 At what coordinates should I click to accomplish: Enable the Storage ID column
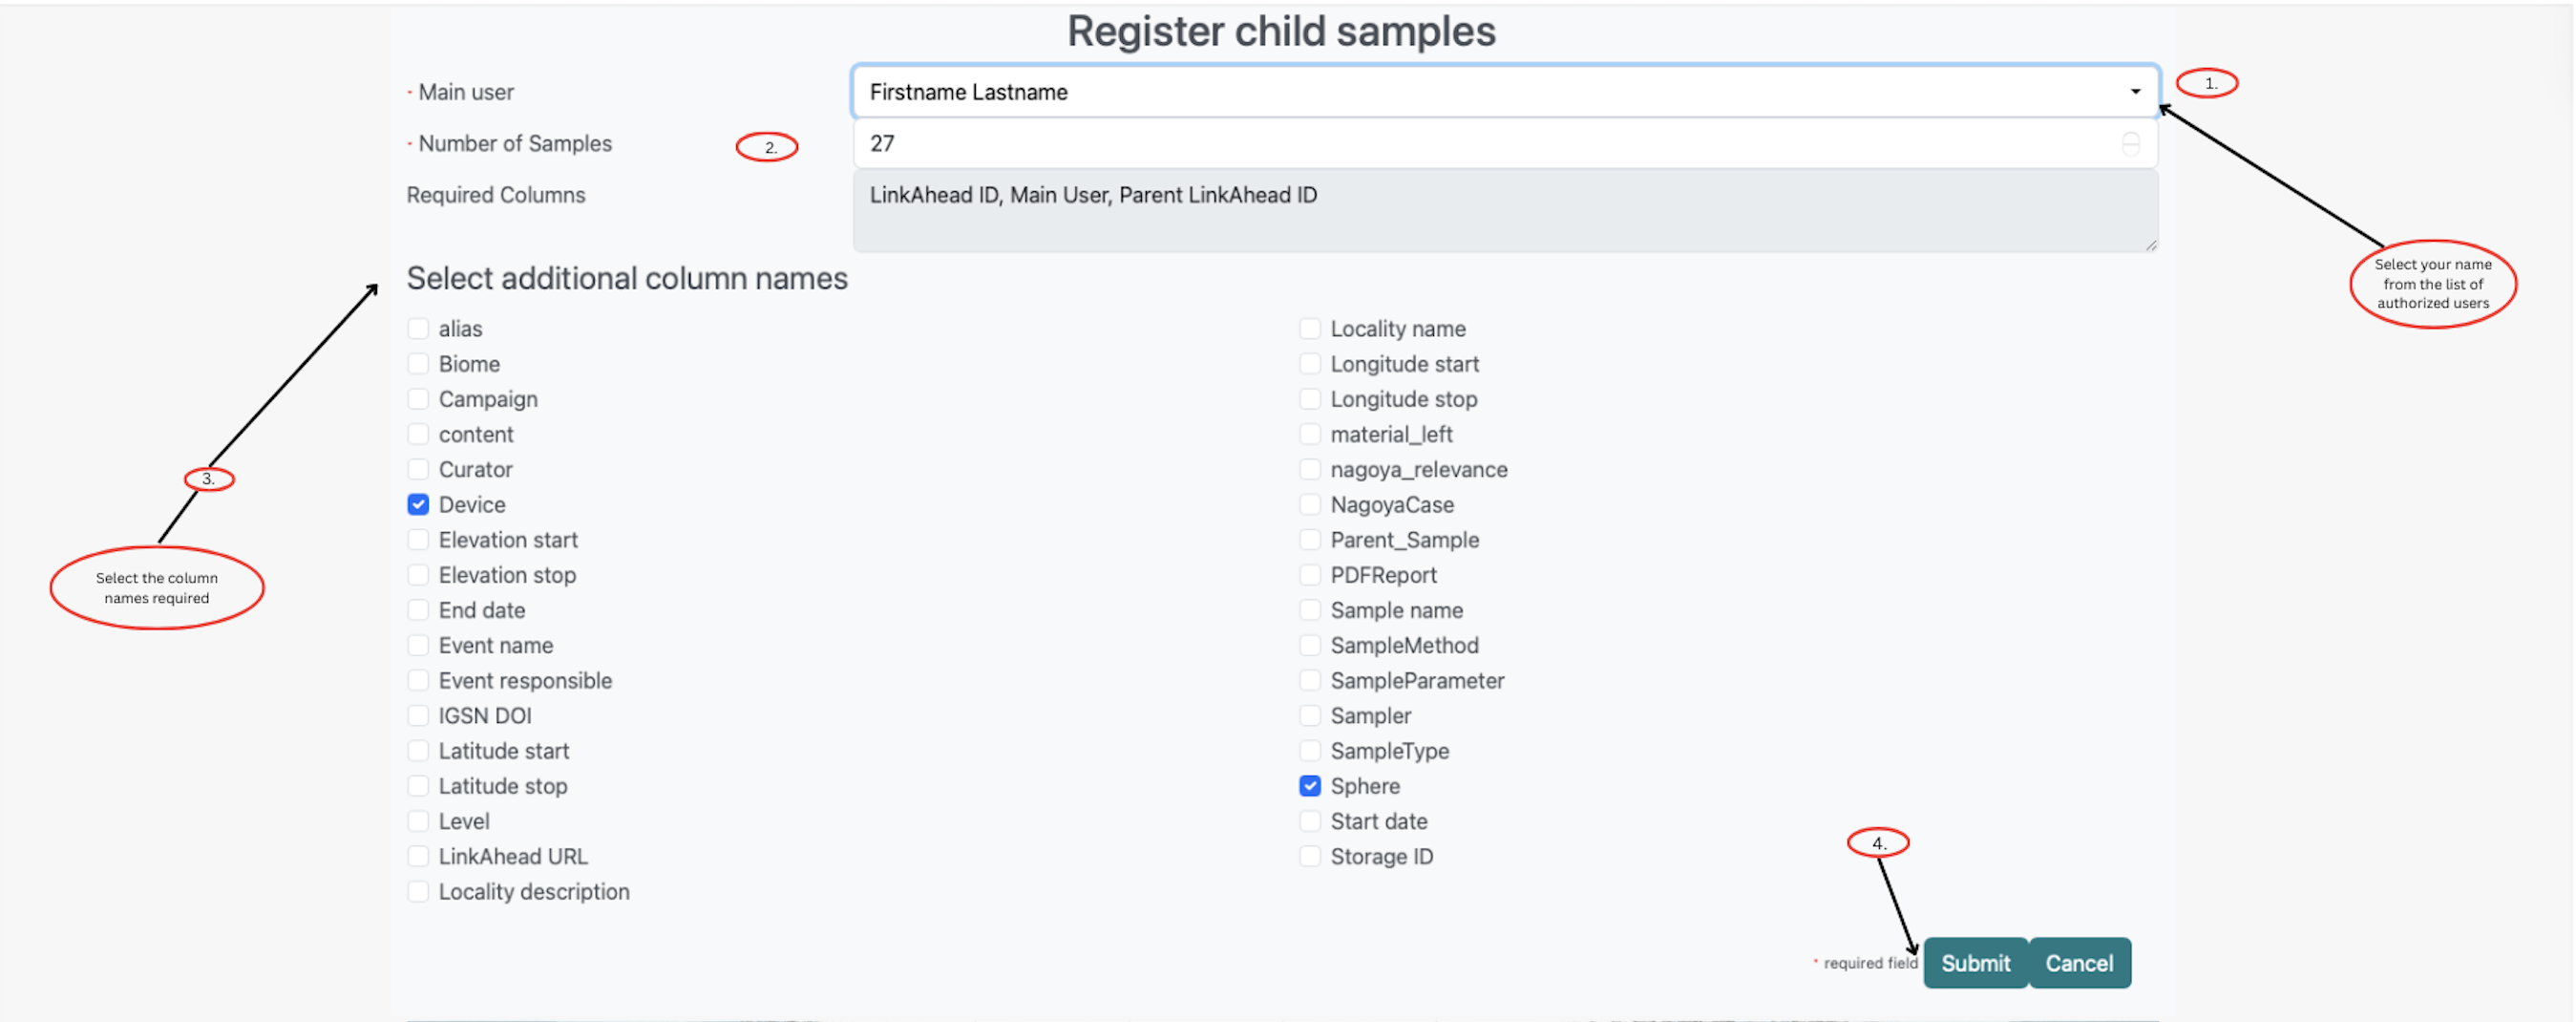click(x=1310, y=856)
